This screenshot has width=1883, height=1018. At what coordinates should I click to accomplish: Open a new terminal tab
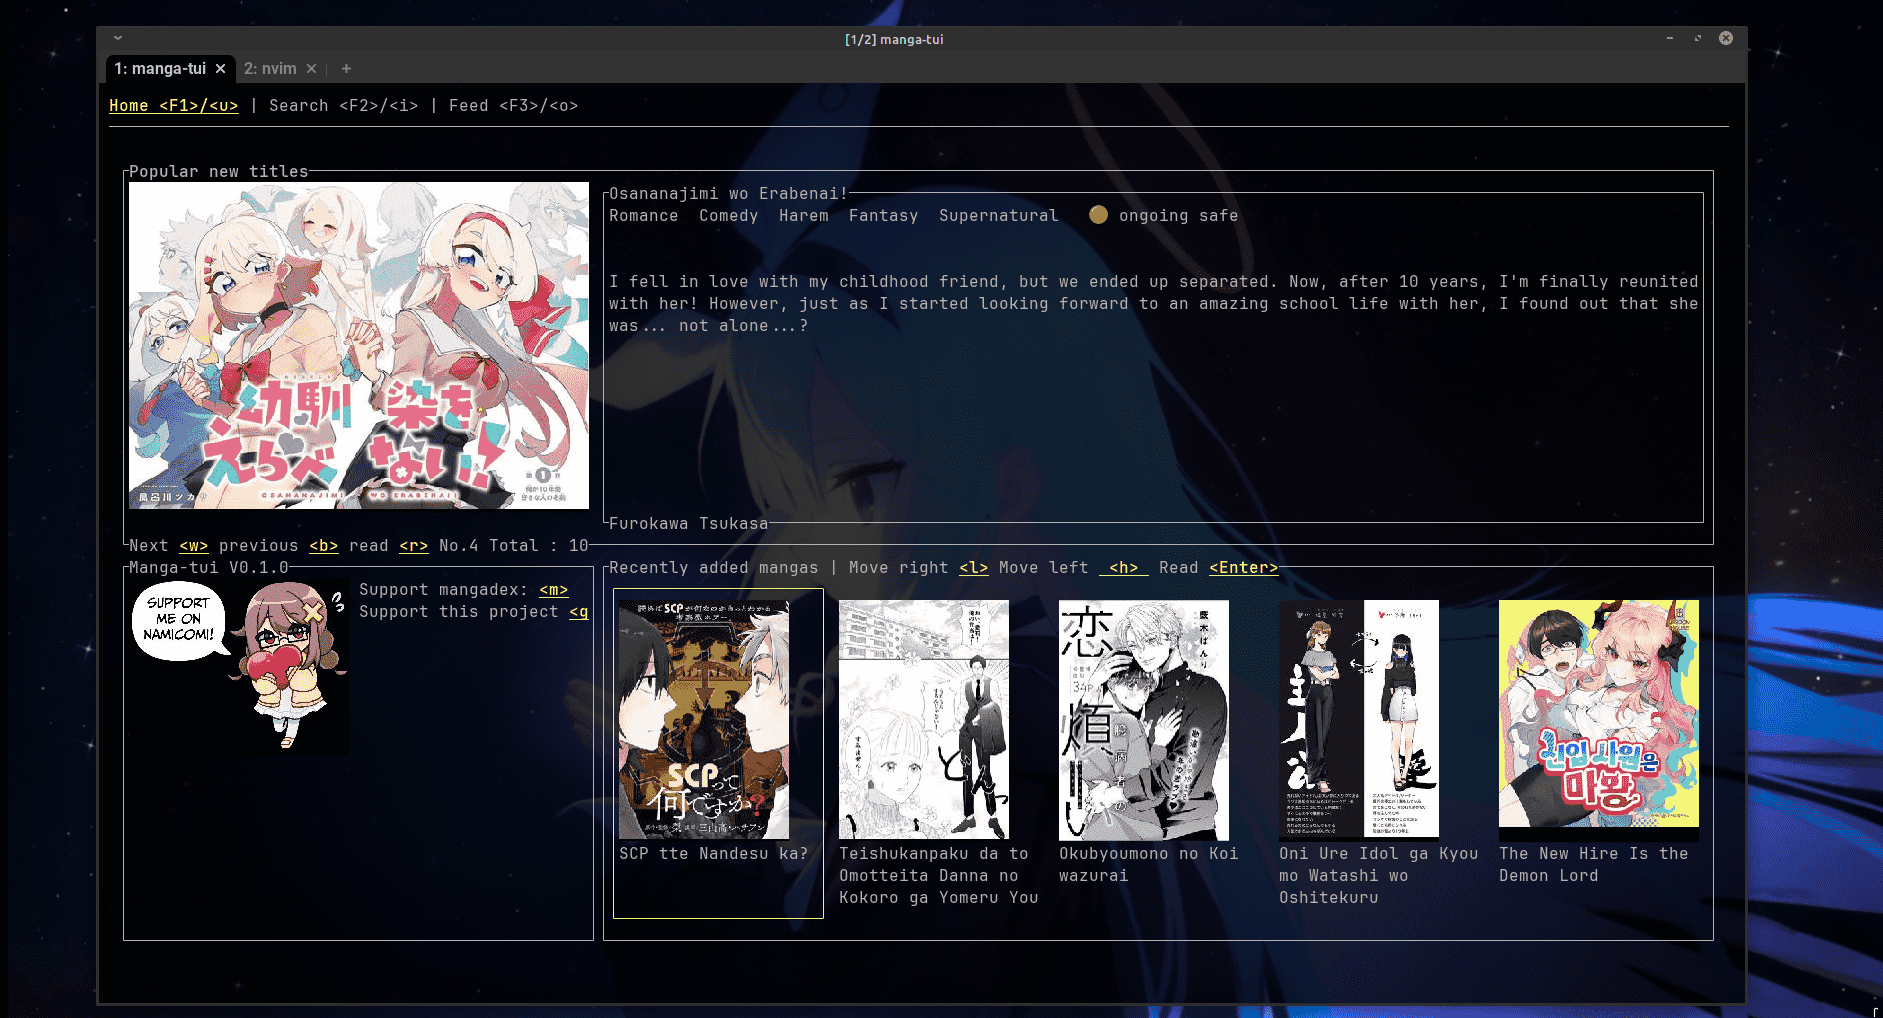click(346, 69)
